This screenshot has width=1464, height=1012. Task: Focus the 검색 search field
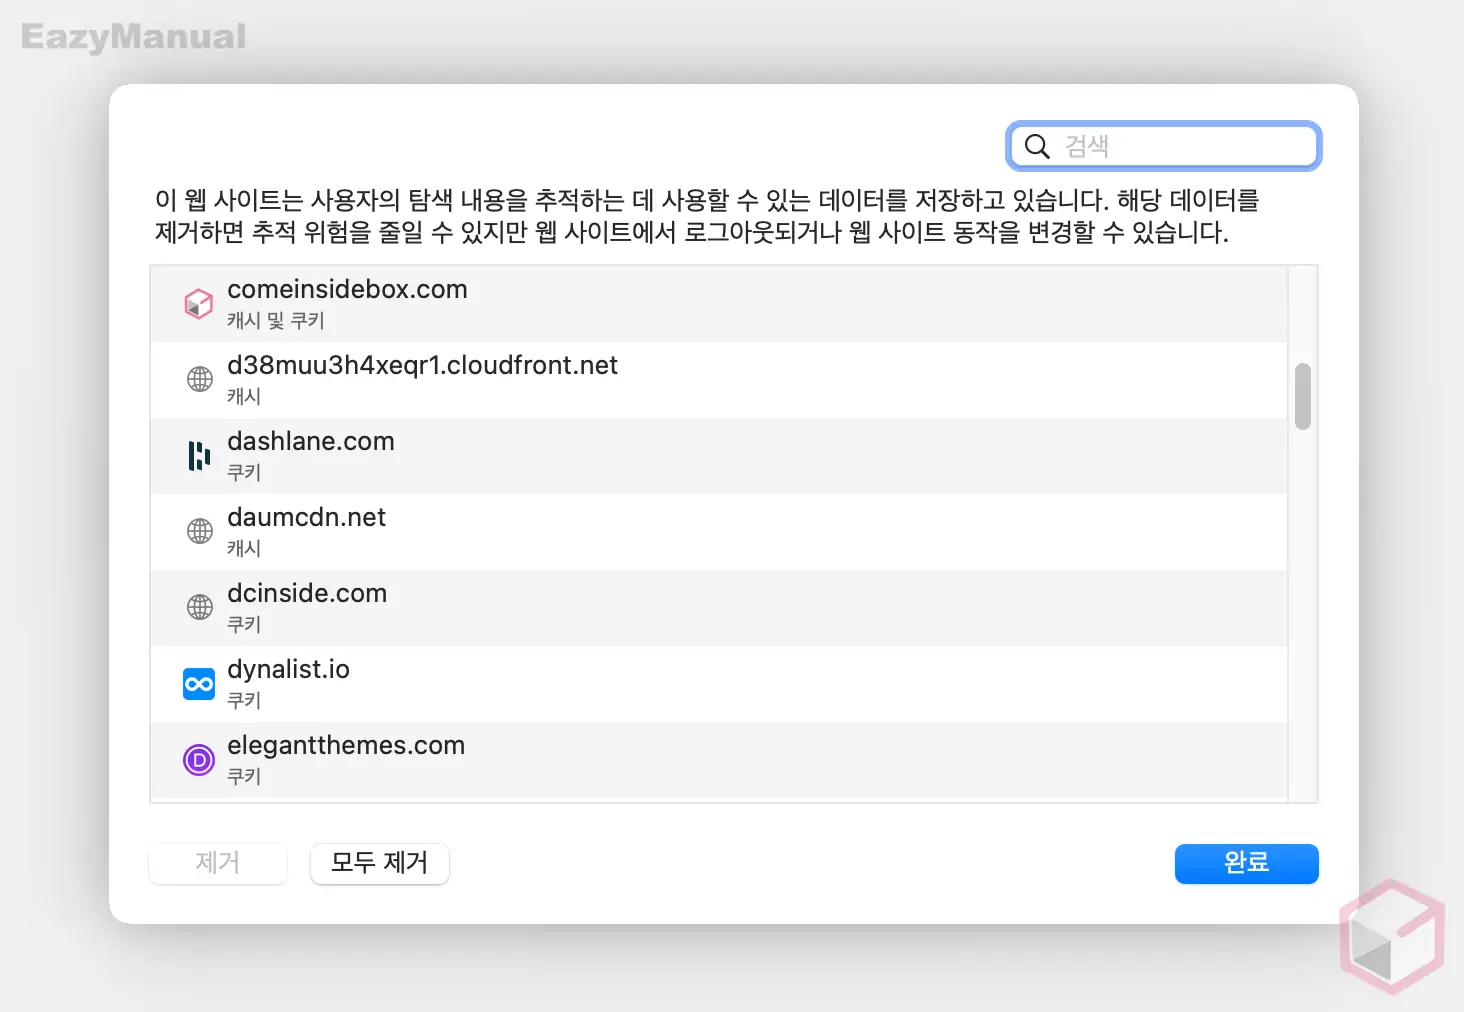coord(1163,146)
